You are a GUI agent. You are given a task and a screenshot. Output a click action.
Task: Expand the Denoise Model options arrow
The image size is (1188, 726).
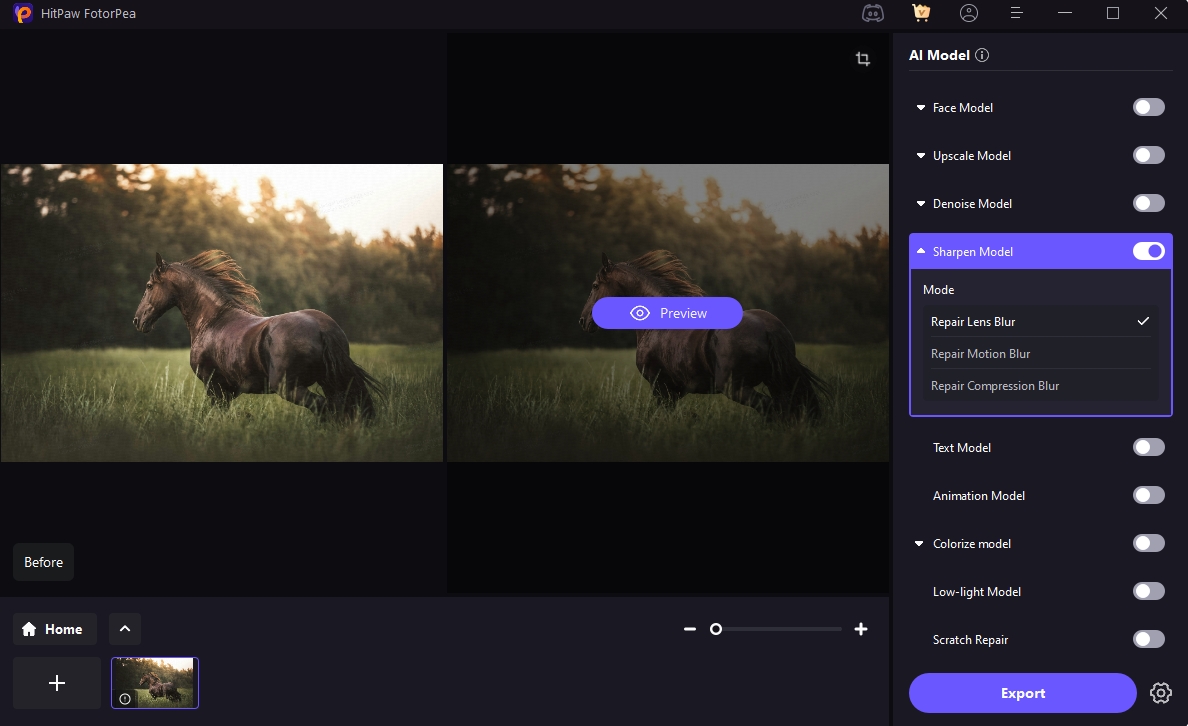(921, 203)
